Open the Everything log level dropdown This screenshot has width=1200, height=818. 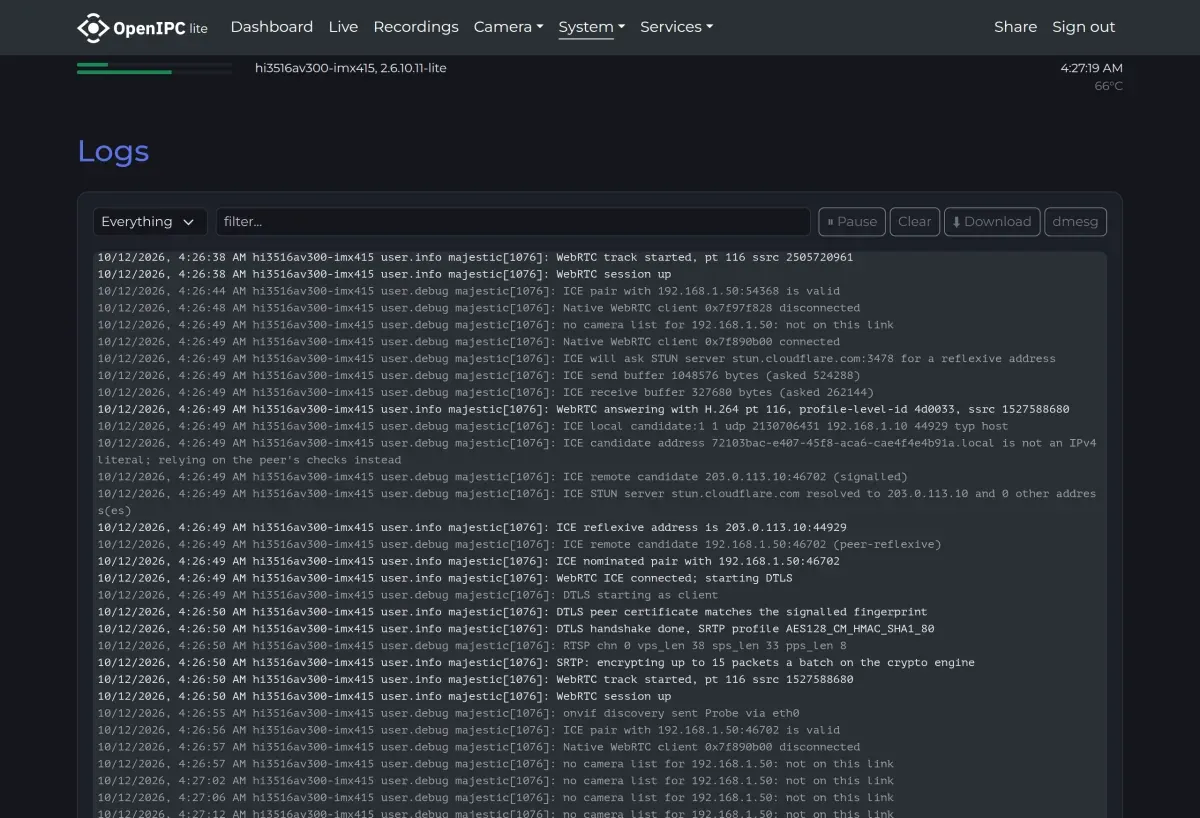[x=150, y=222]
